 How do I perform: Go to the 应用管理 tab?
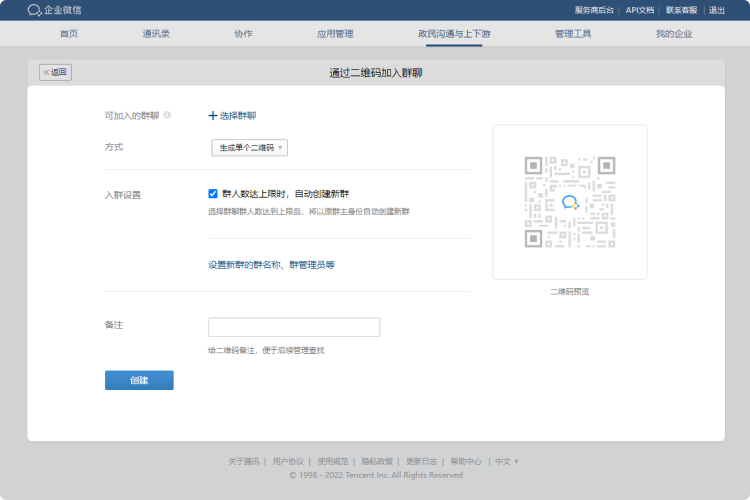pyautogui.click(x=335, y=33)
